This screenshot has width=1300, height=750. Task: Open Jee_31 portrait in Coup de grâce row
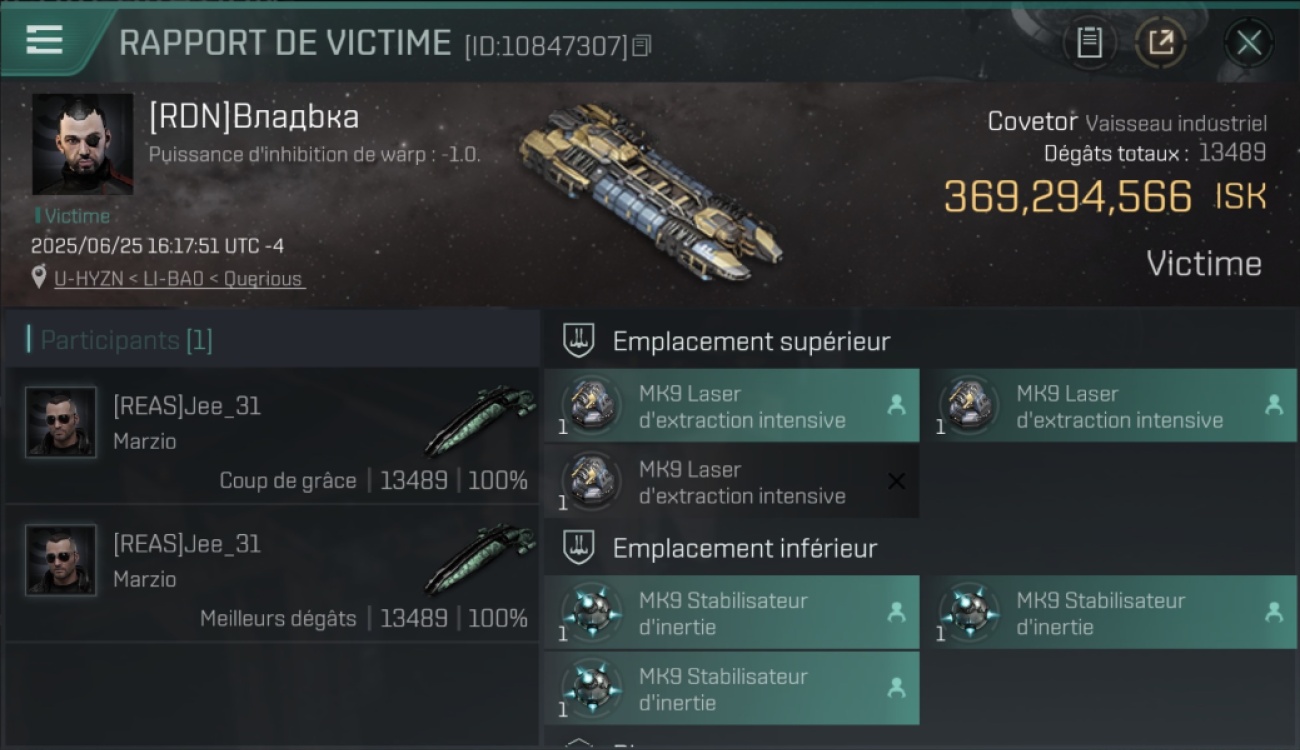click(x=61, y=422)
